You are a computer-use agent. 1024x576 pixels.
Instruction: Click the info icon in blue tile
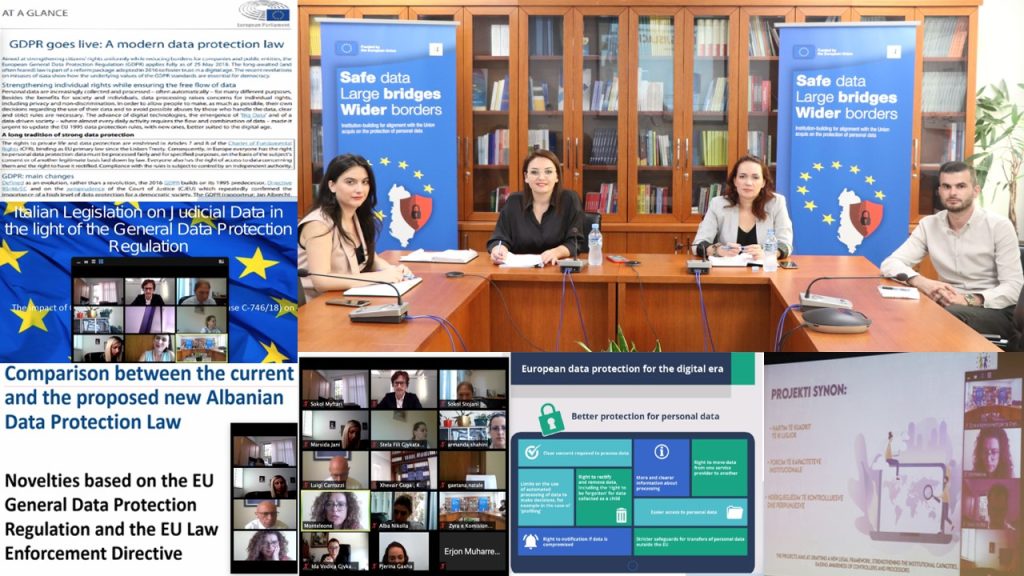(661, 452)
